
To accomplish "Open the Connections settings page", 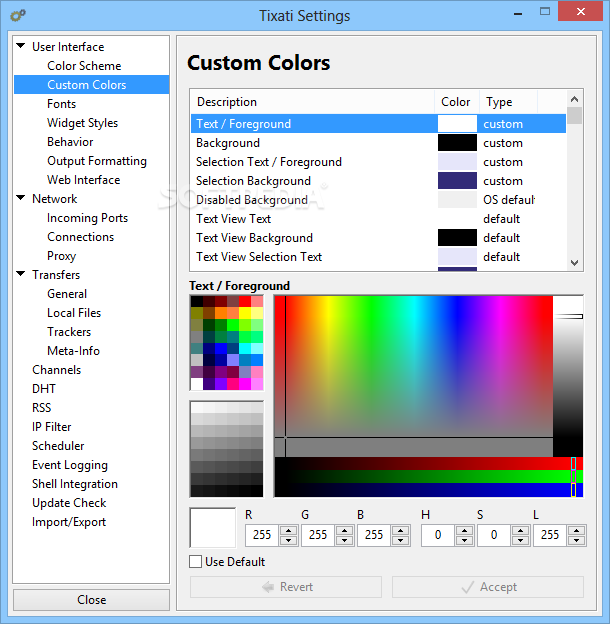I will pos(80,237).
